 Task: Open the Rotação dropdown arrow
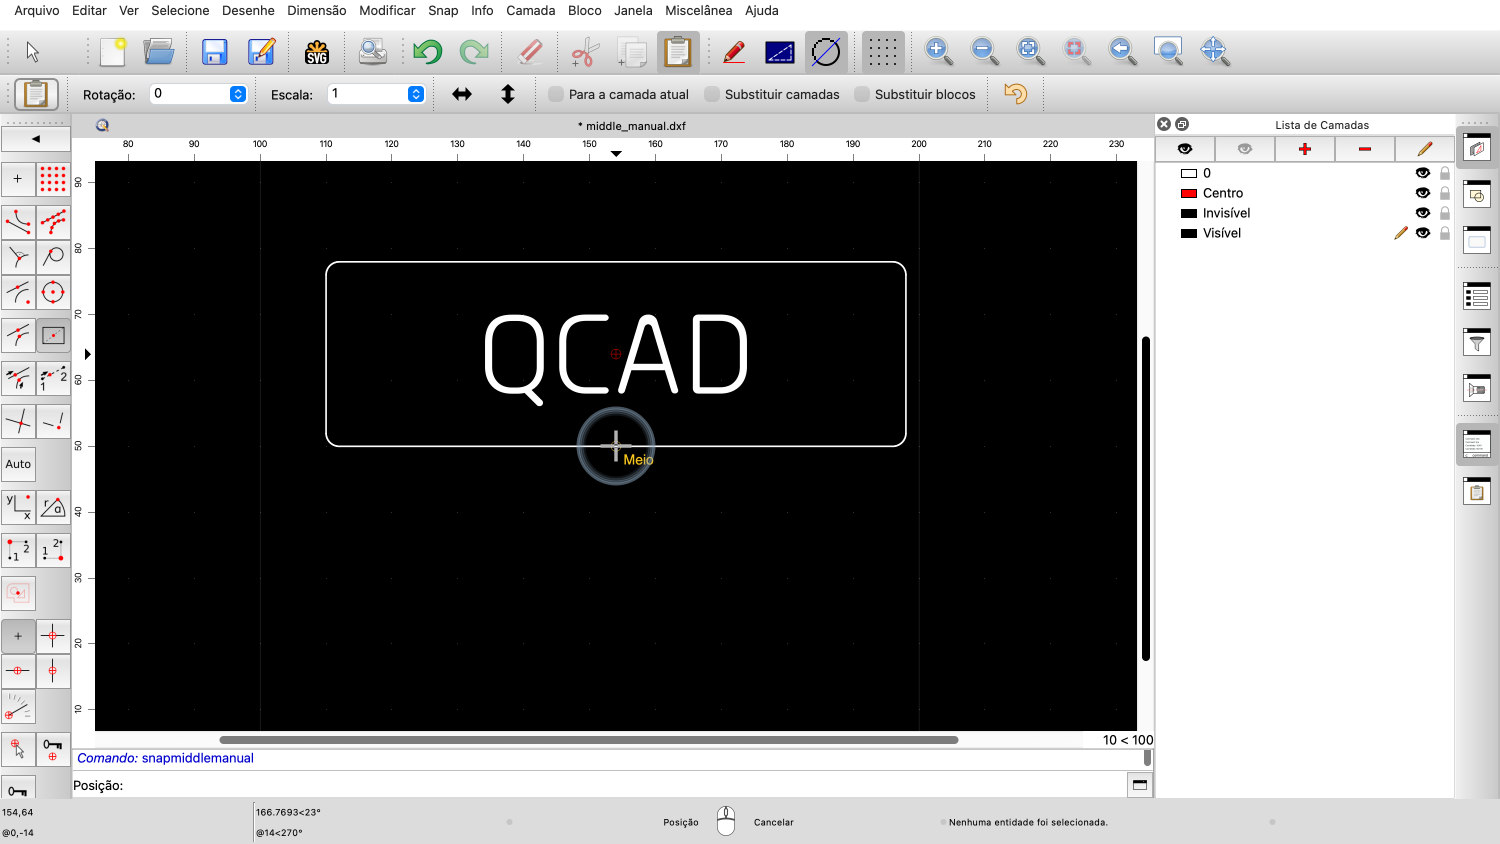[x=238, y=94]
